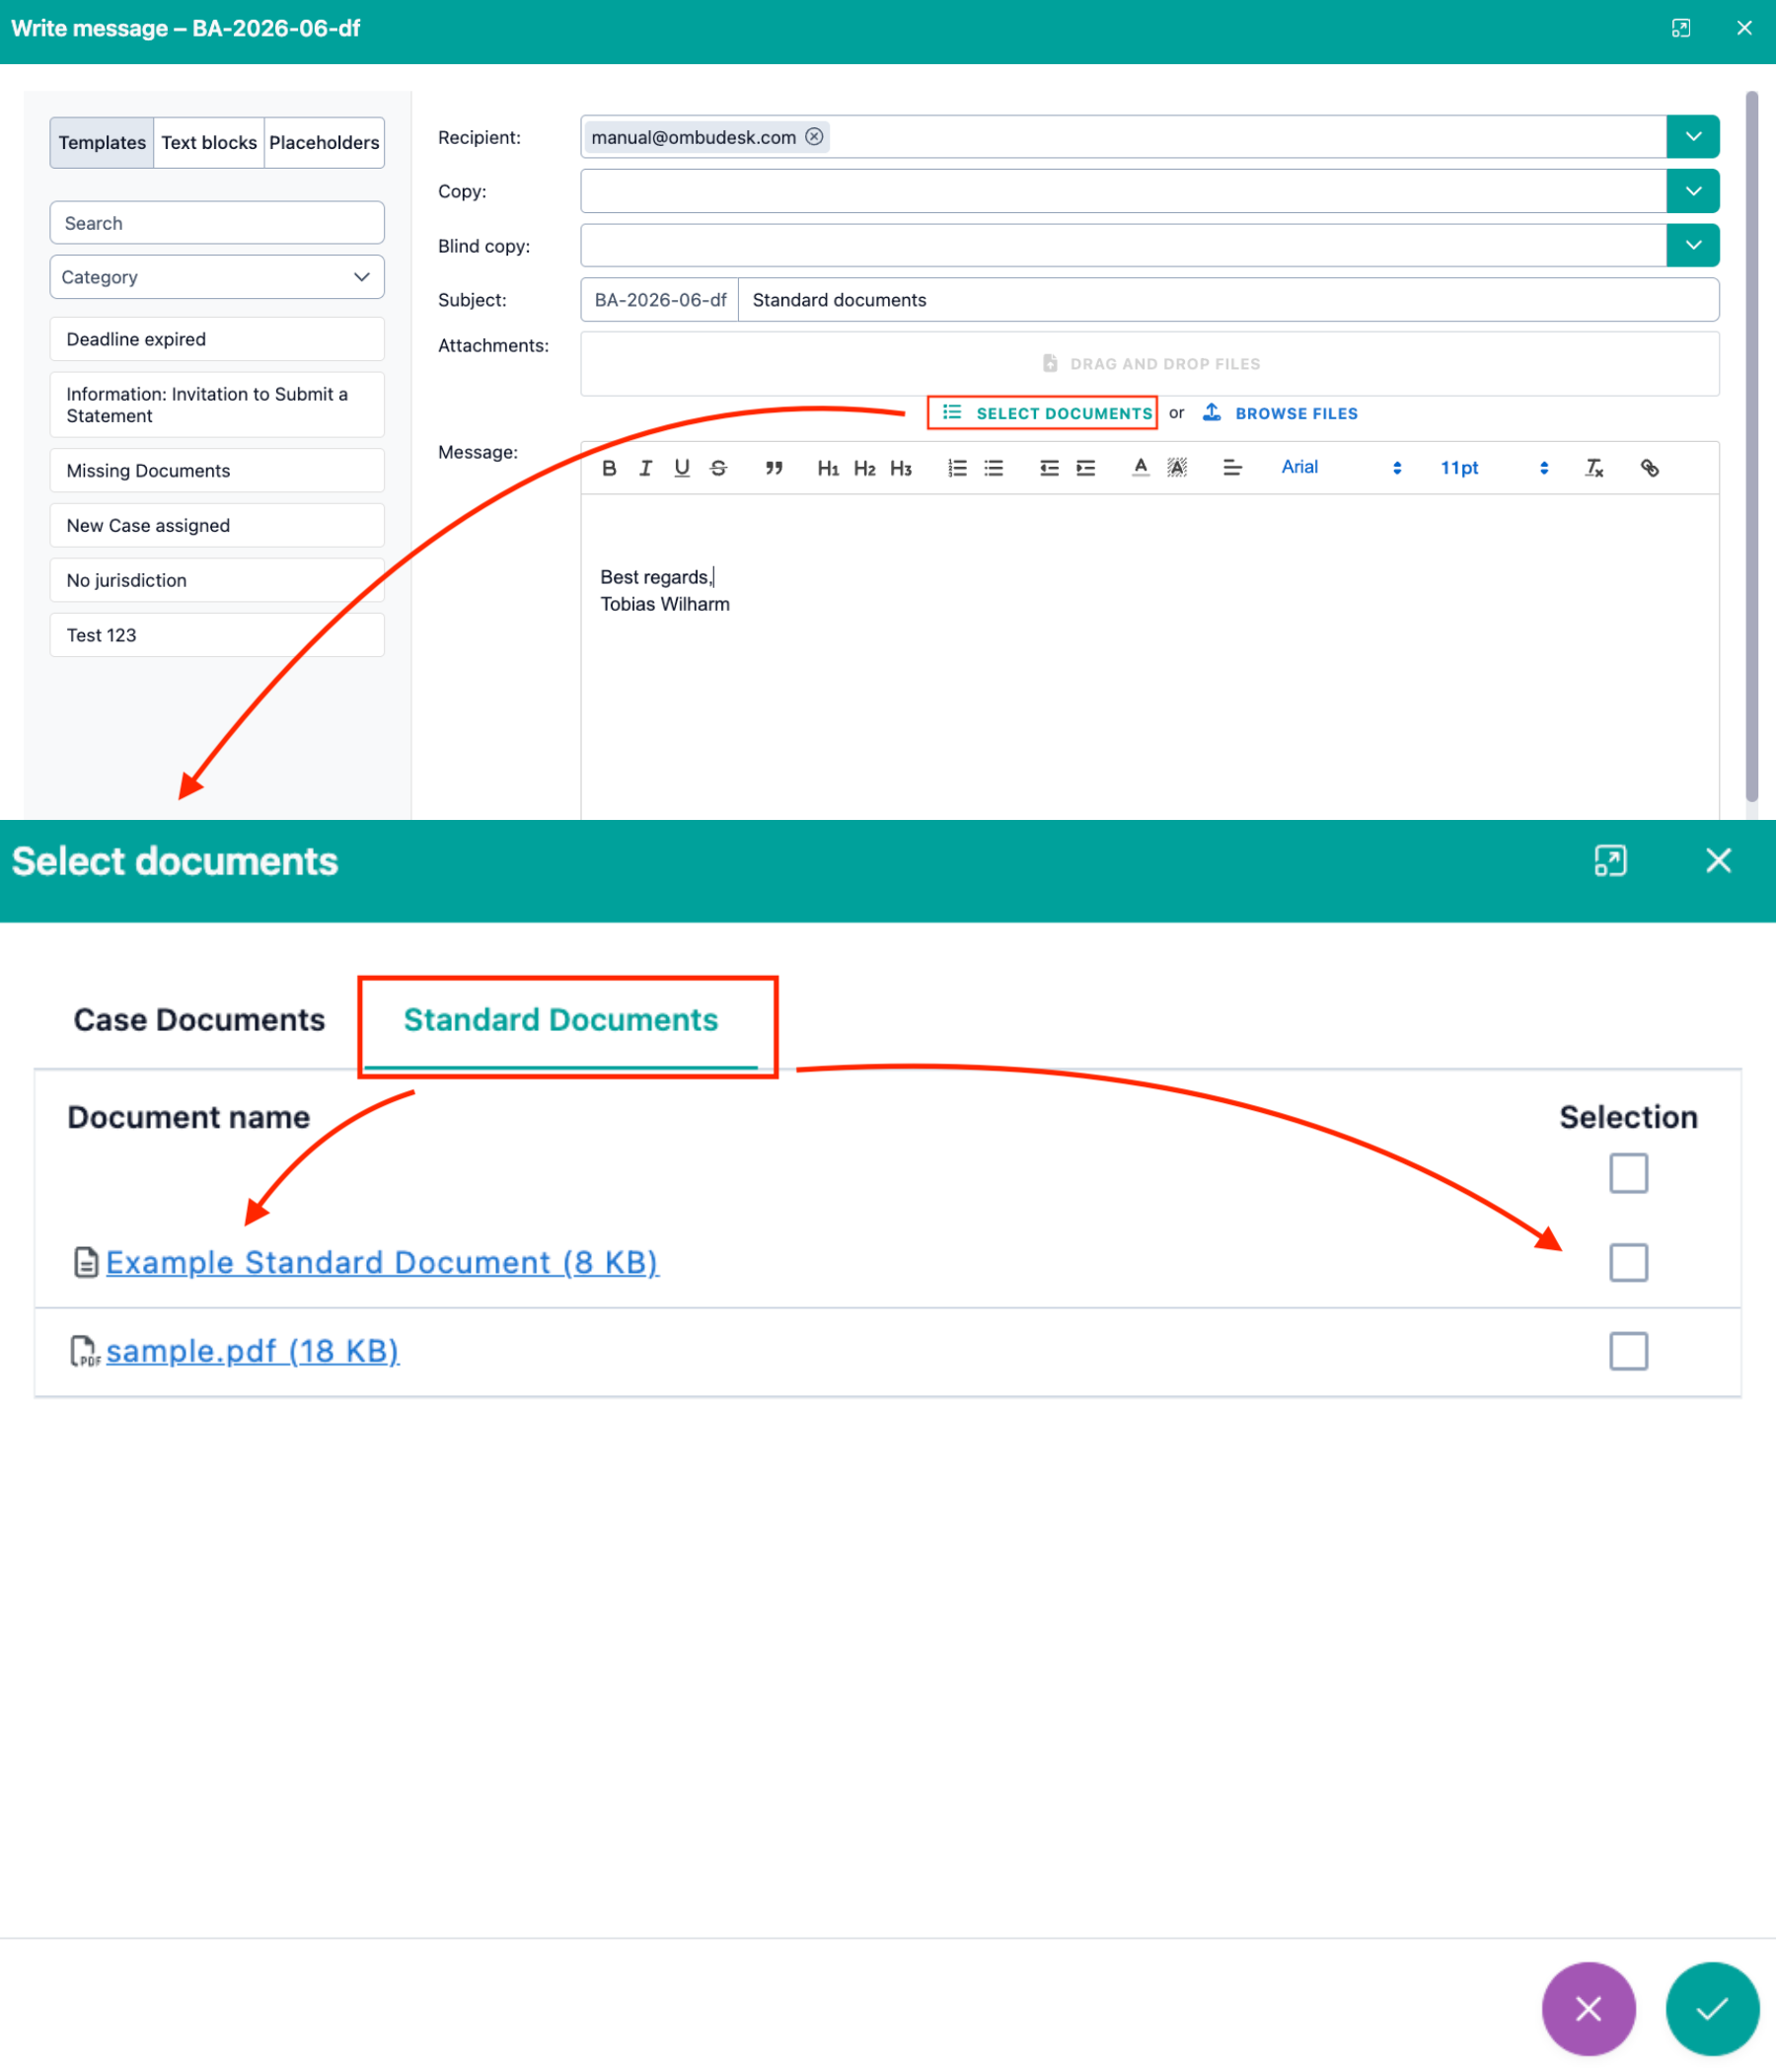Click the Write message vertical scrollbar
This screenshot has height=2072, width=1776.
pyautogui.click(x=1752, y=446)
